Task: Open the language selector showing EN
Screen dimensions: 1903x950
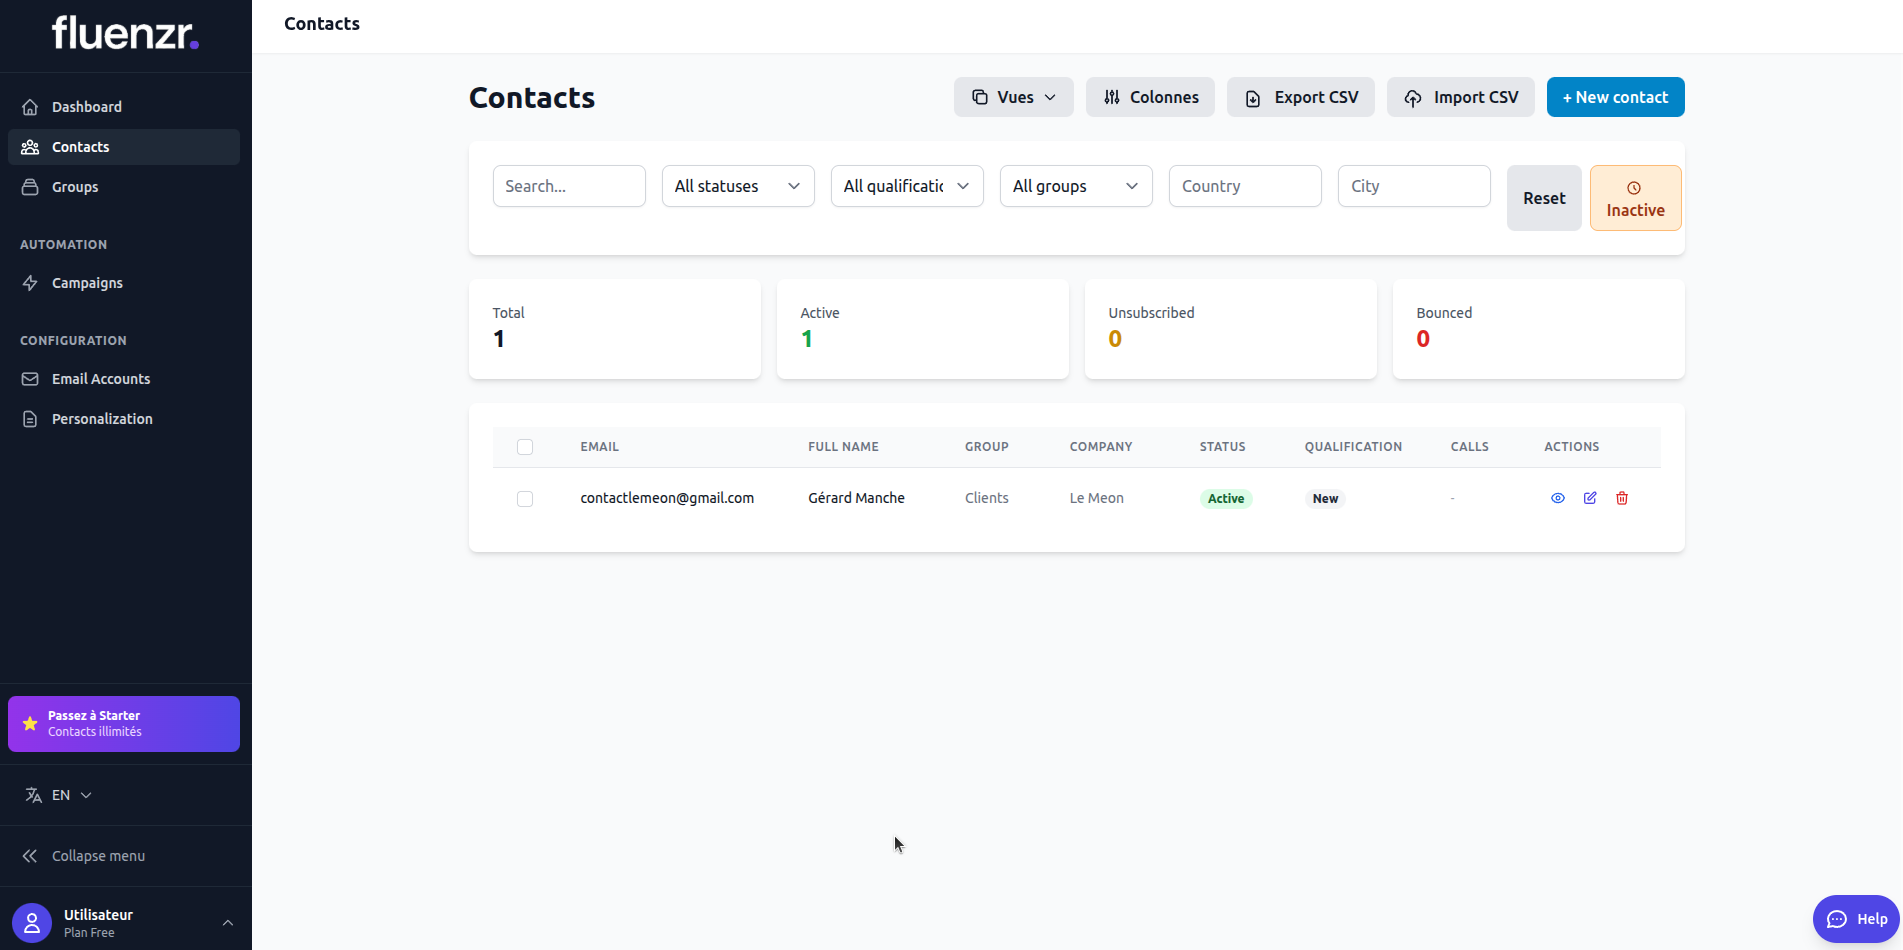Action: point(58,794)
